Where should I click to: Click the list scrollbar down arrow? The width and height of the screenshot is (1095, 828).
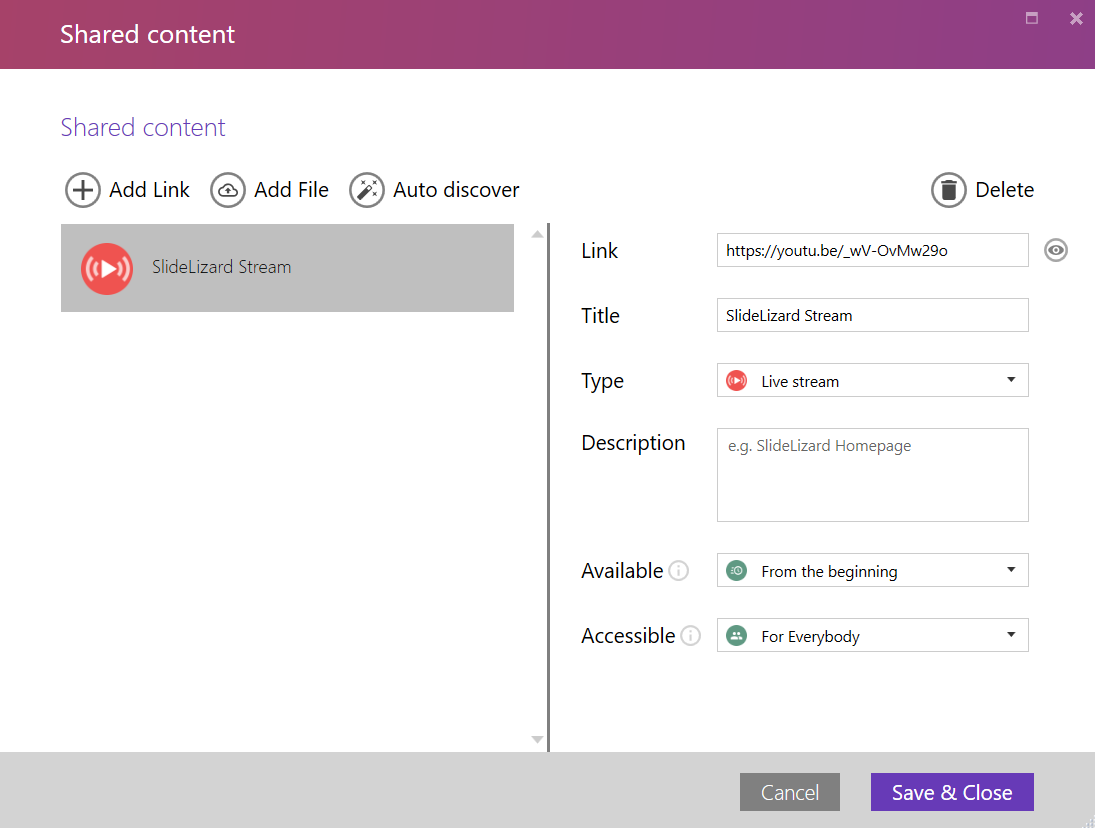click(537, 740)
